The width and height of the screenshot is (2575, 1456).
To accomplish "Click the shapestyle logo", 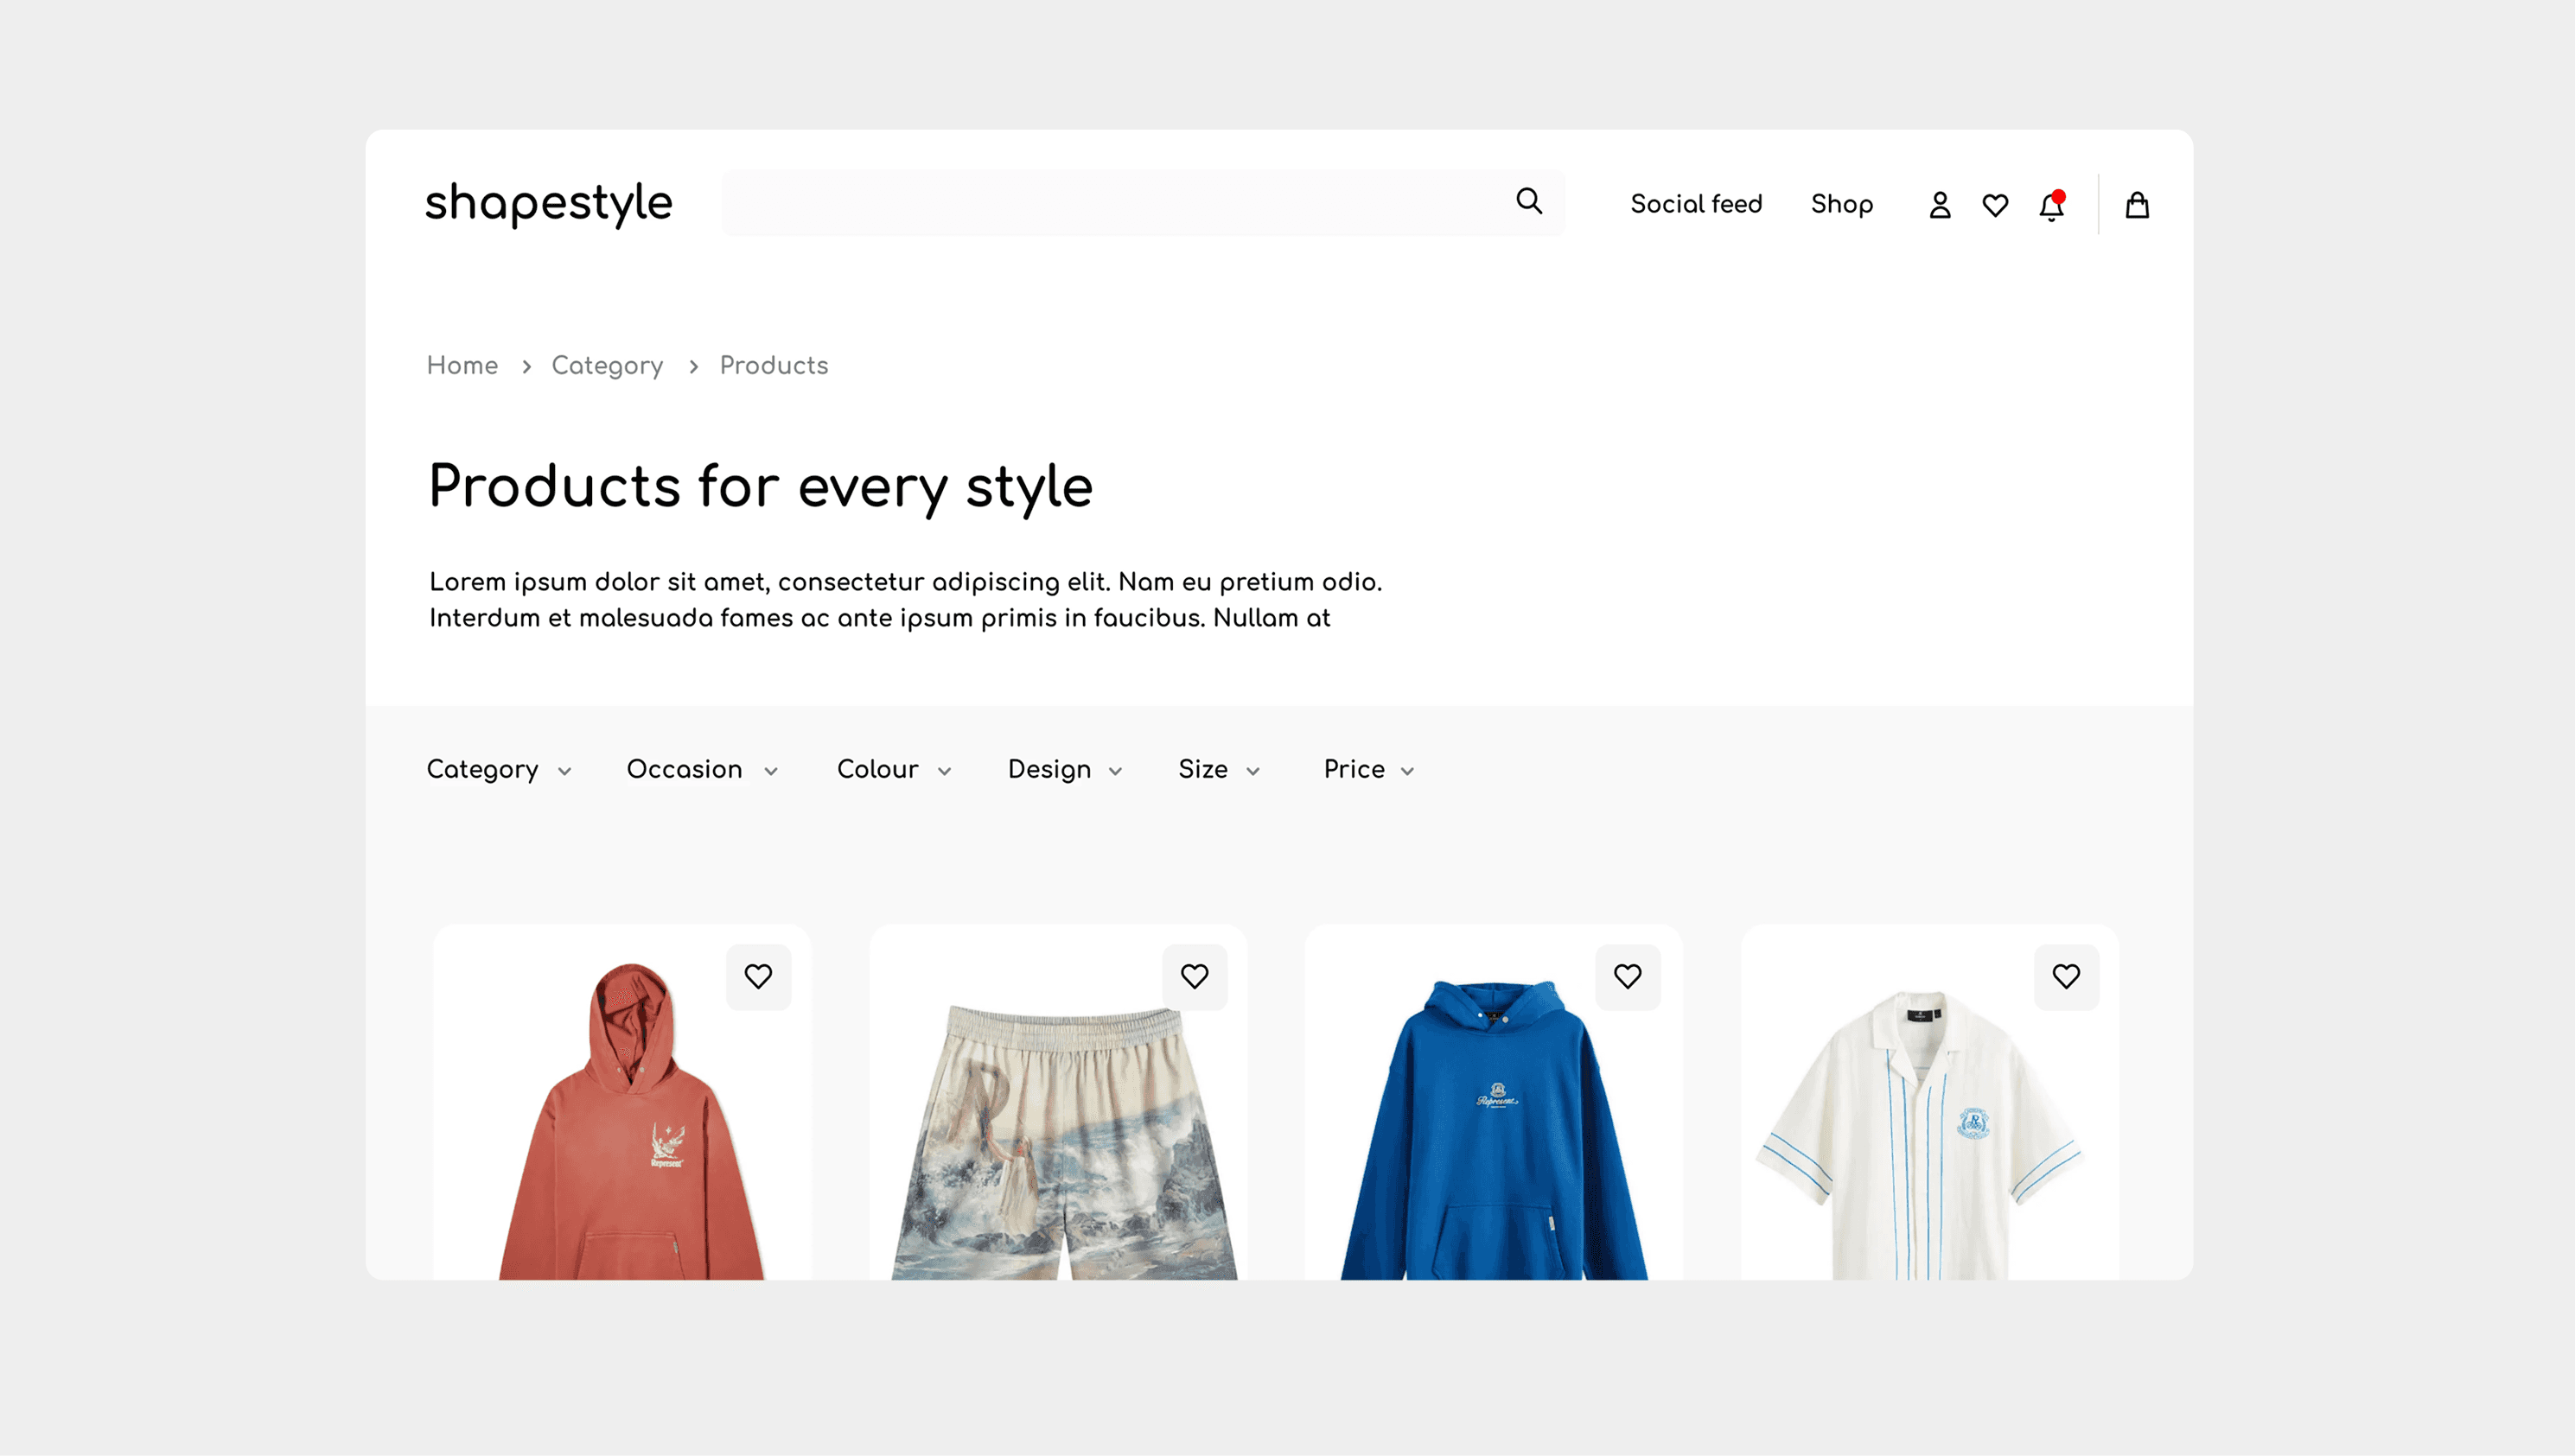I will [549, 203].
